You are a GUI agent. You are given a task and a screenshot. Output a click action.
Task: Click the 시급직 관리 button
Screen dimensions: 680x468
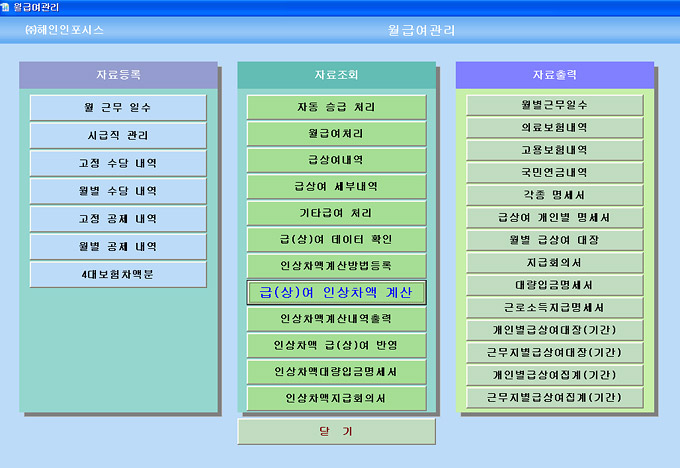(x=118, y=135)
